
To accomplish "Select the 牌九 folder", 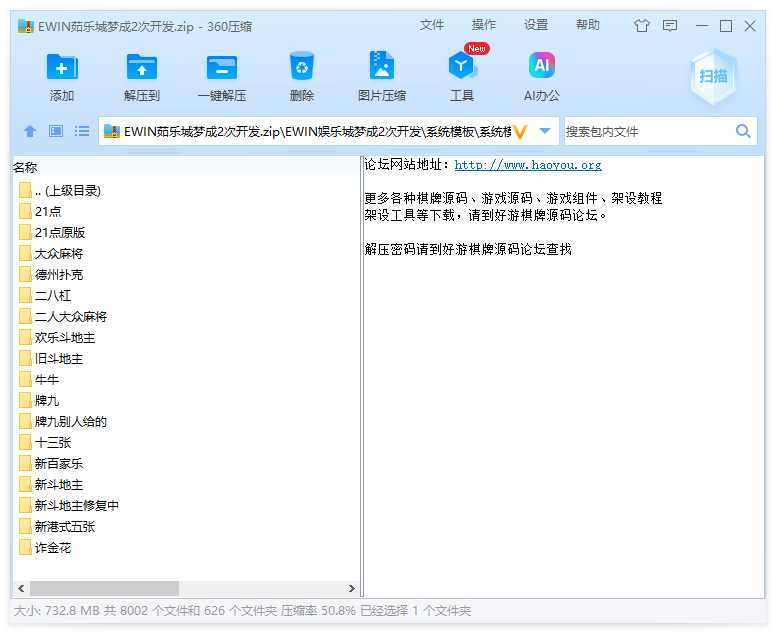I will pos(39,400).
